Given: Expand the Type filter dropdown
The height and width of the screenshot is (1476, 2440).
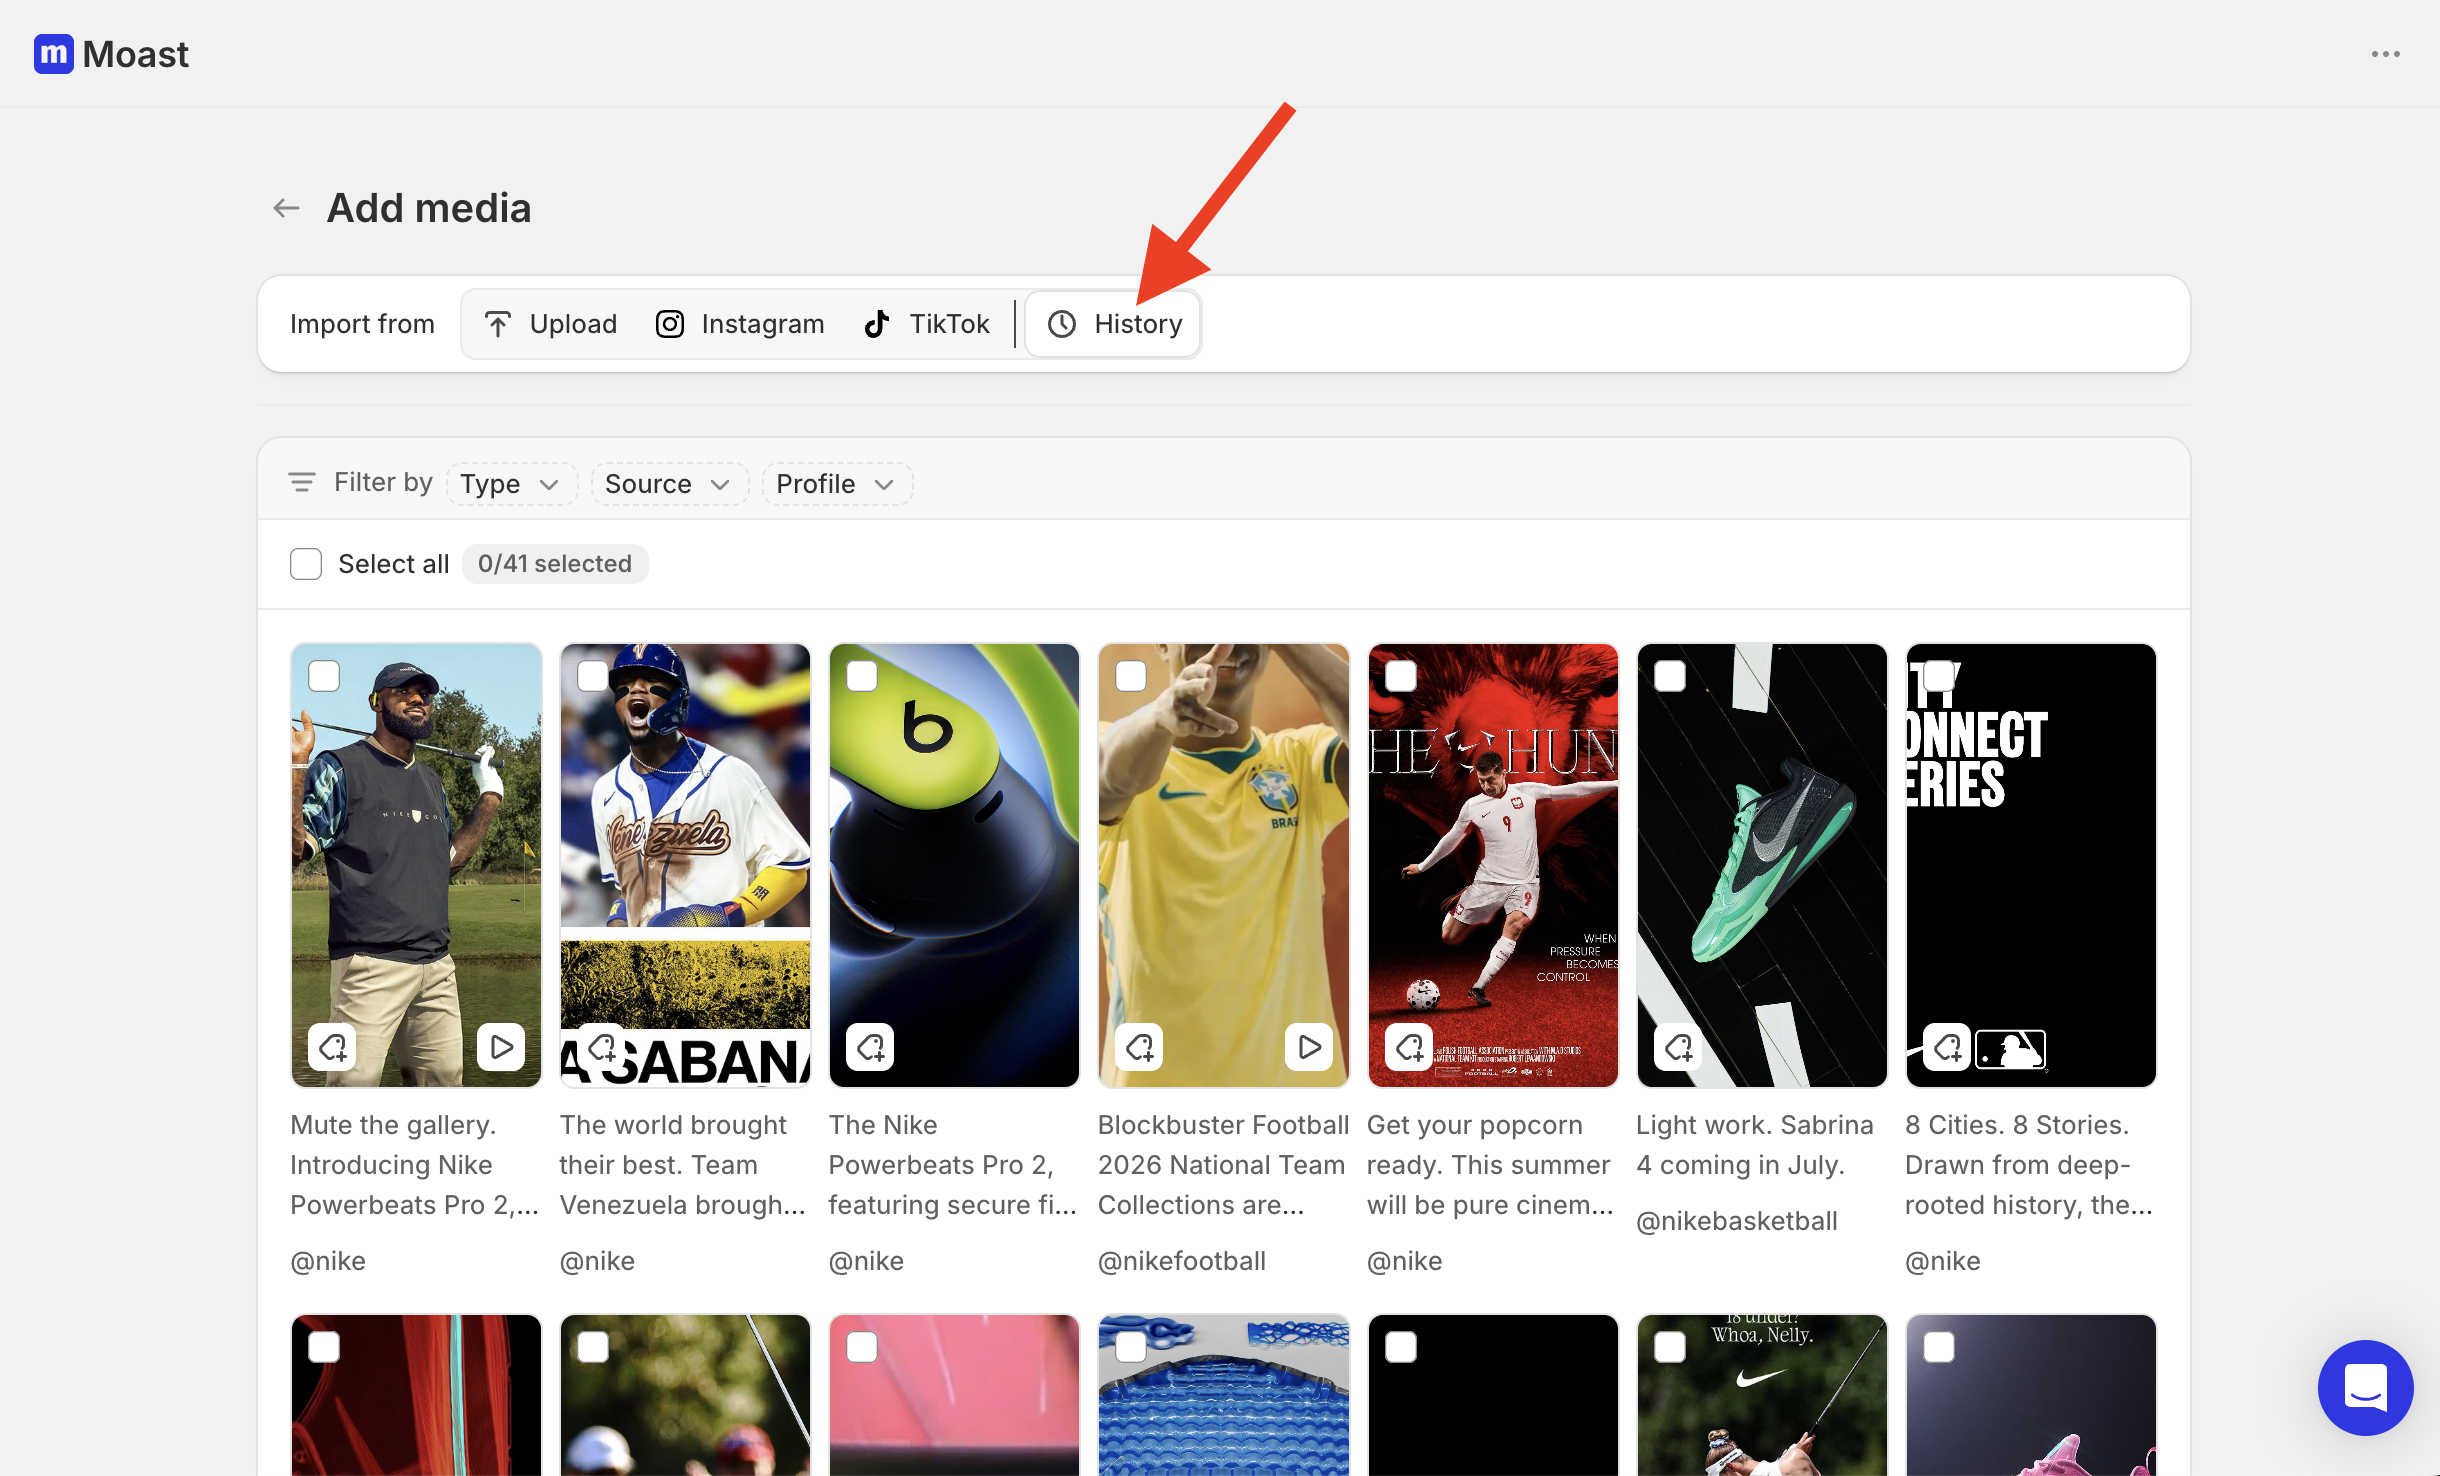Looking at the screenshot, I should [511, 484].
